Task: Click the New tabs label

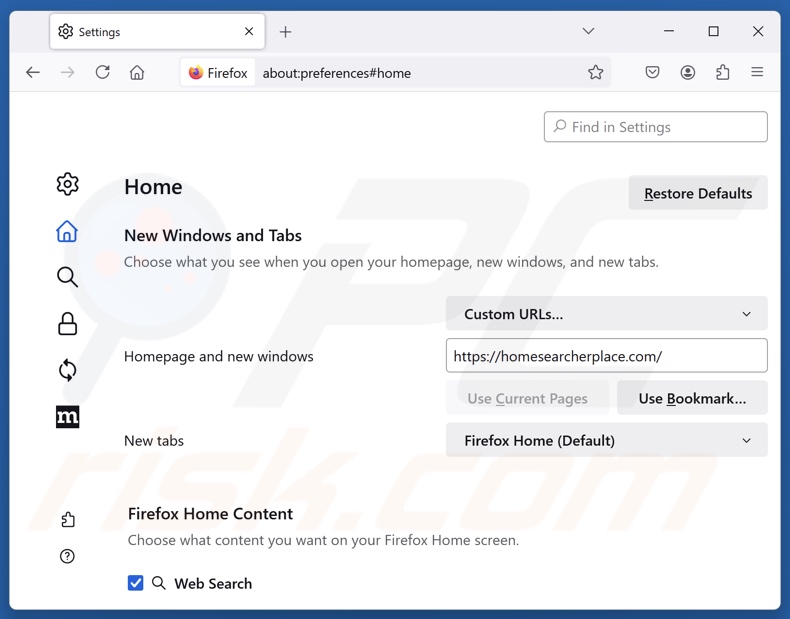Action: point(154,441)
